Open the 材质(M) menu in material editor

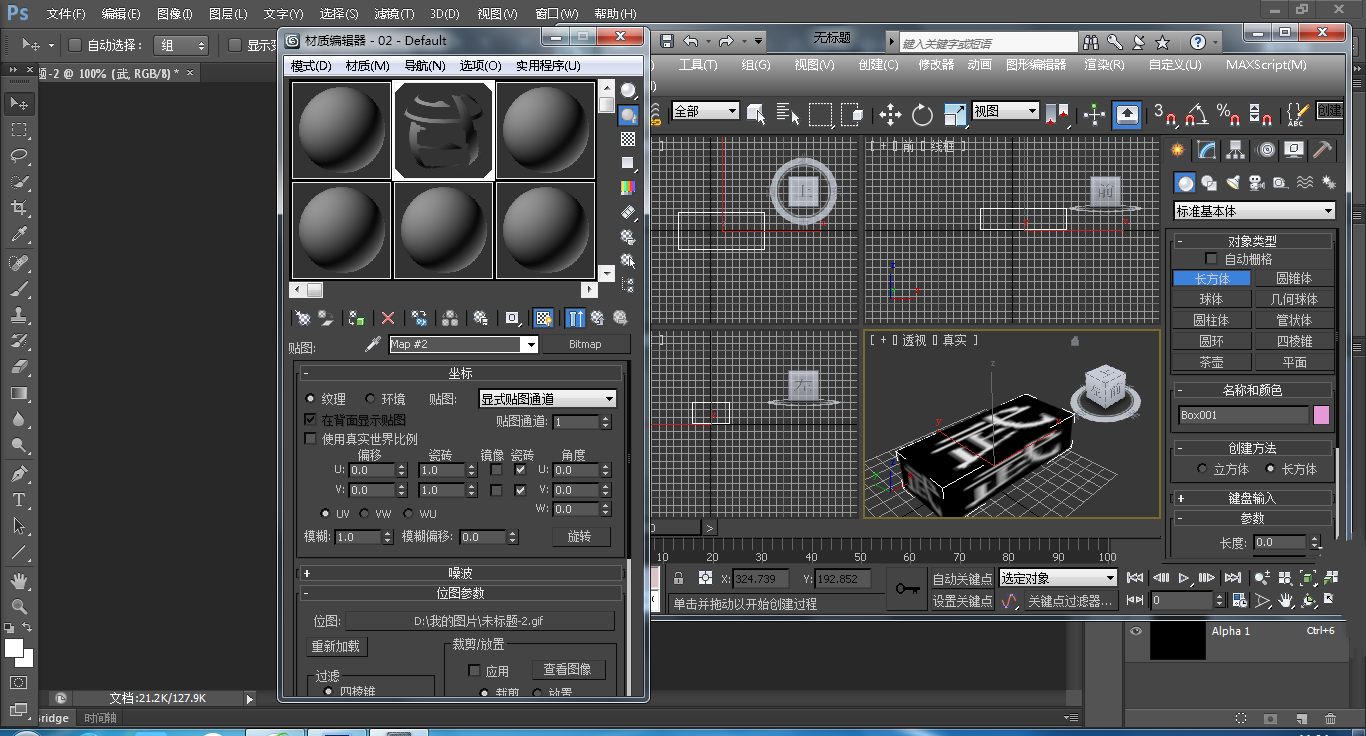[367, 65]
